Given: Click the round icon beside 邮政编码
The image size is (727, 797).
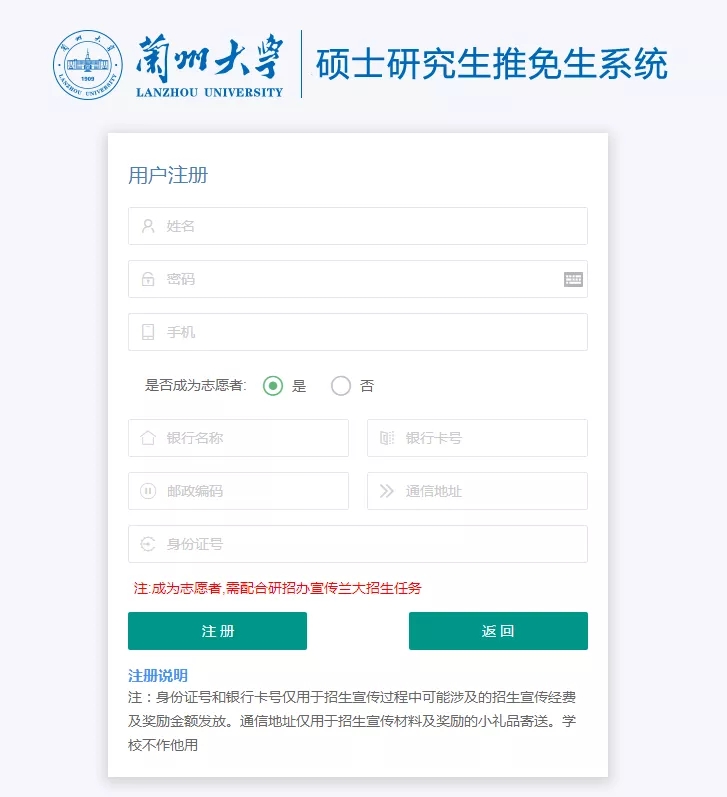Looking at the screenshot, I should point(148,491).
